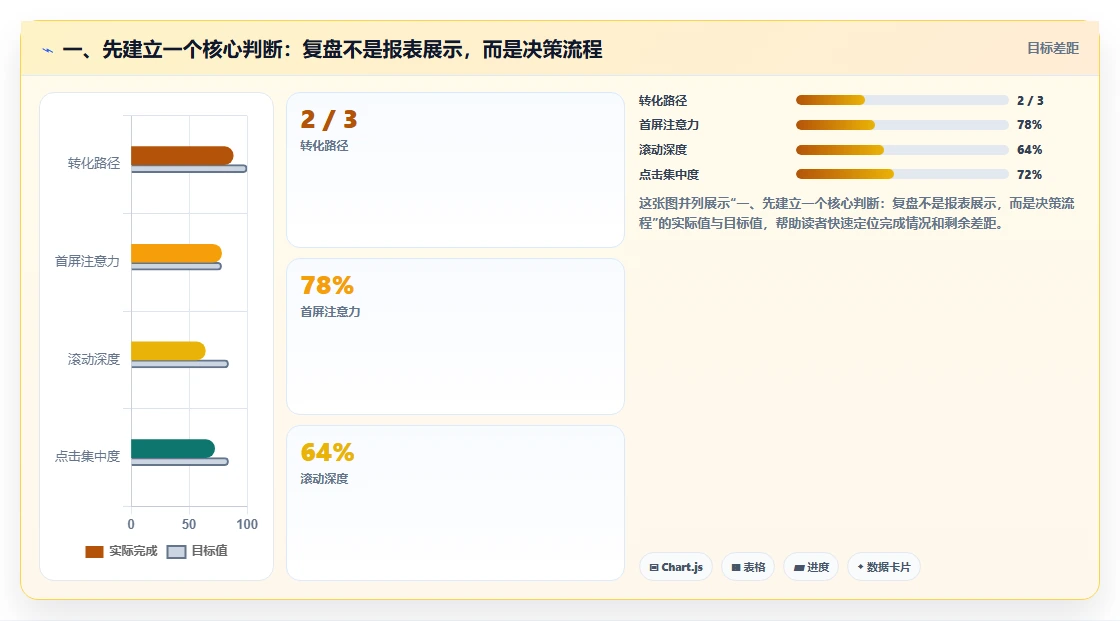Click the 点击集中度 chart axis label
1120x621 pixels.
[x=87, y=456]
